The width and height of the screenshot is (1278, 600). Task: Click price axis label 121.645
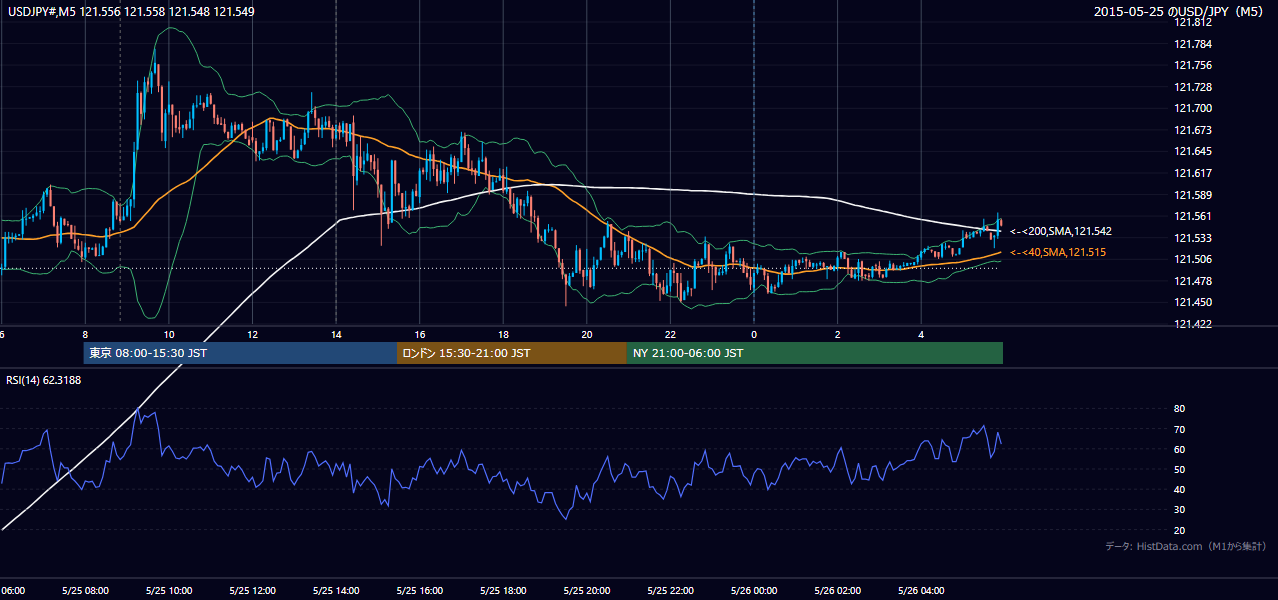(1193, 152)
